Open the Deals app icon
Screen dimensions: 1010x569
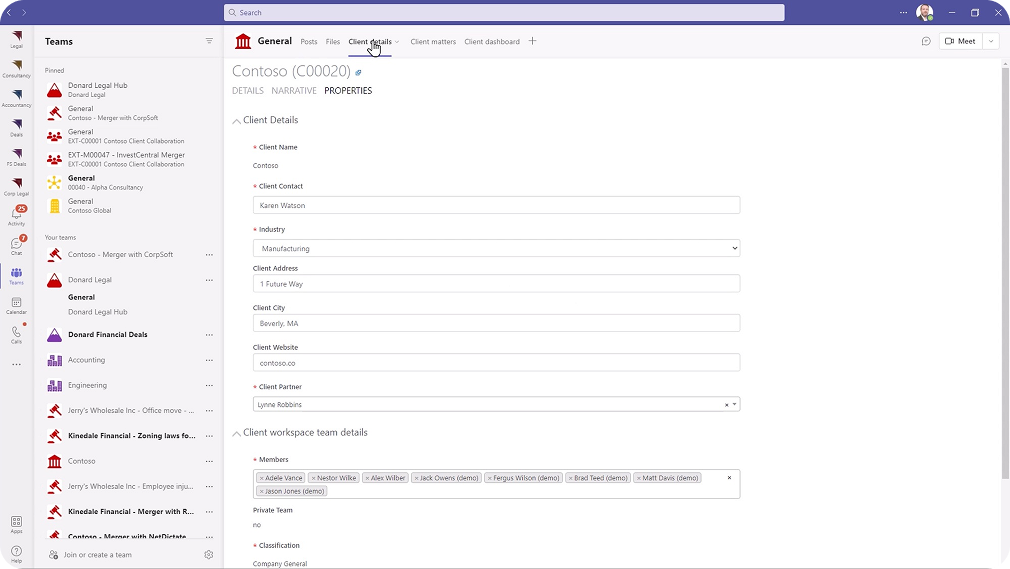[x=16, y=128]
